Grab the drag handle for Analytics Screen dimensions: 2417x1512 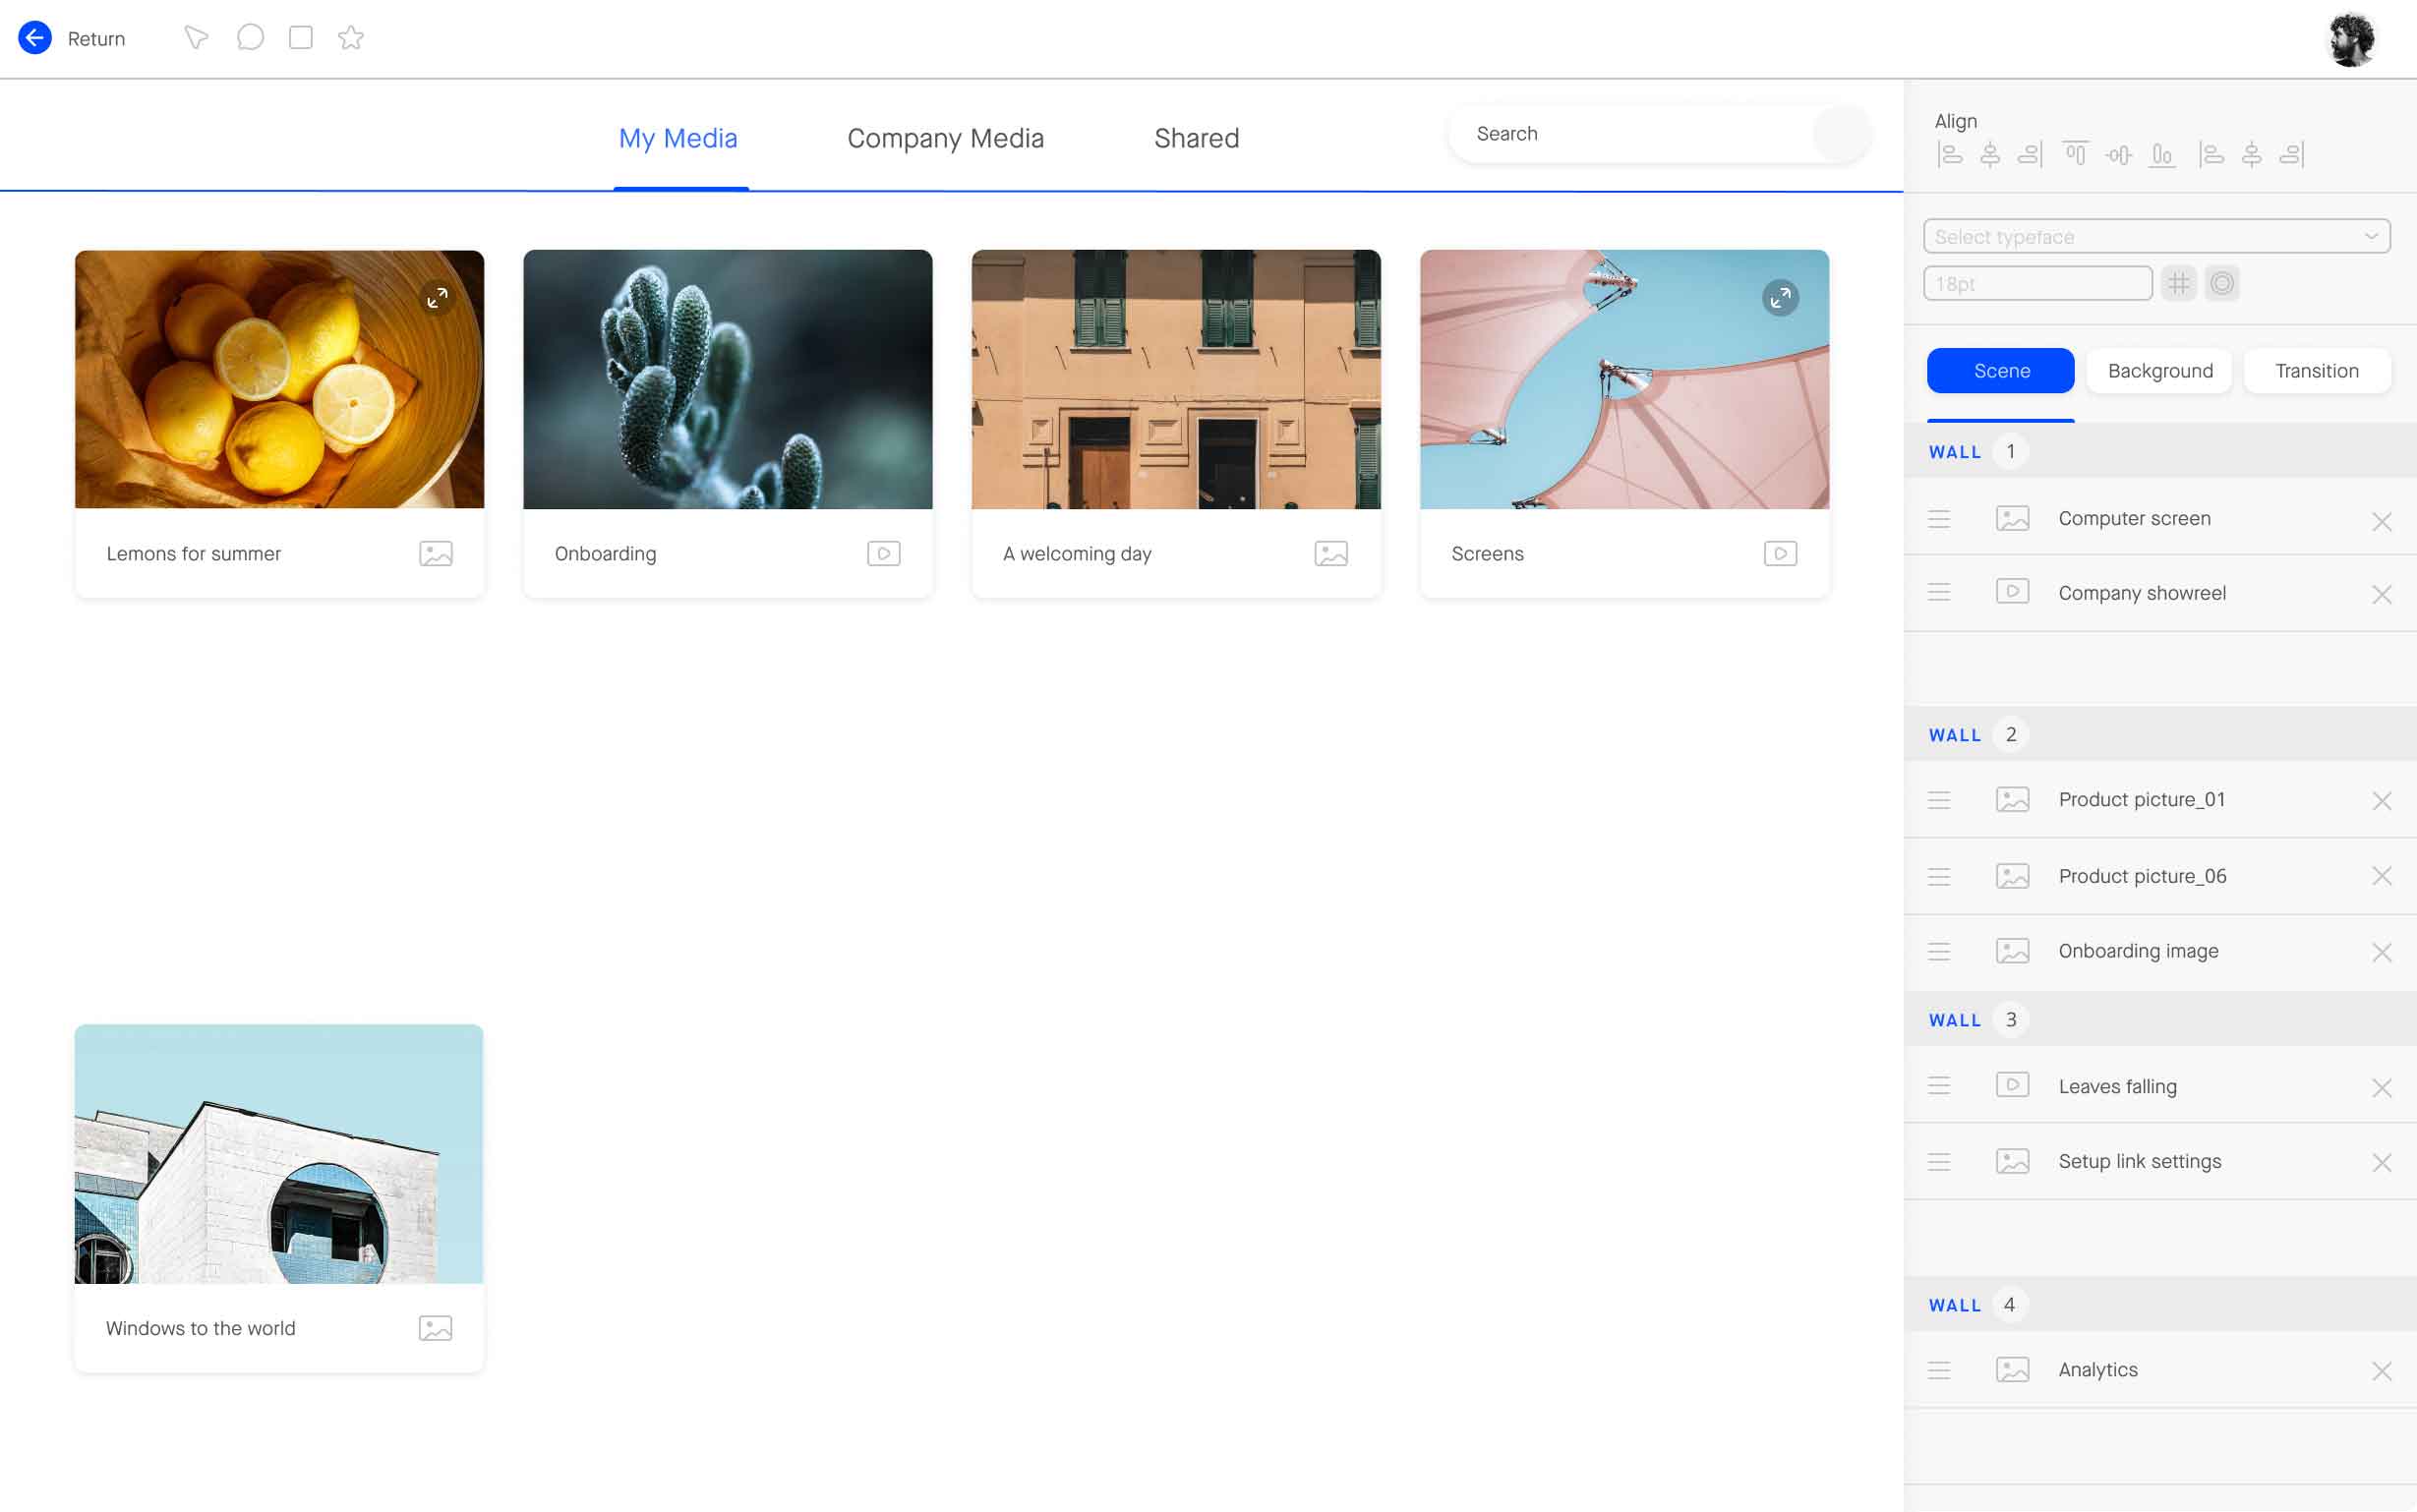(1939, 1370)
